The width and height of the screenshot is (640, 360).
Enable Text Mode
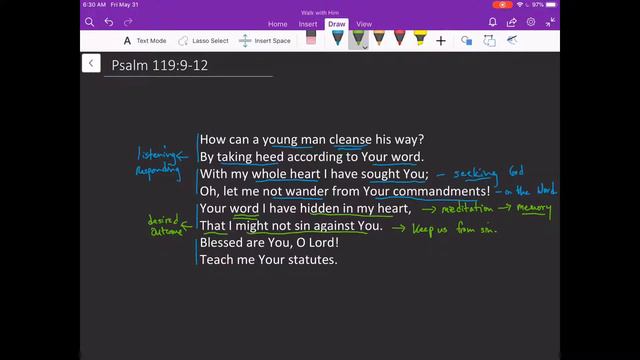145,41
